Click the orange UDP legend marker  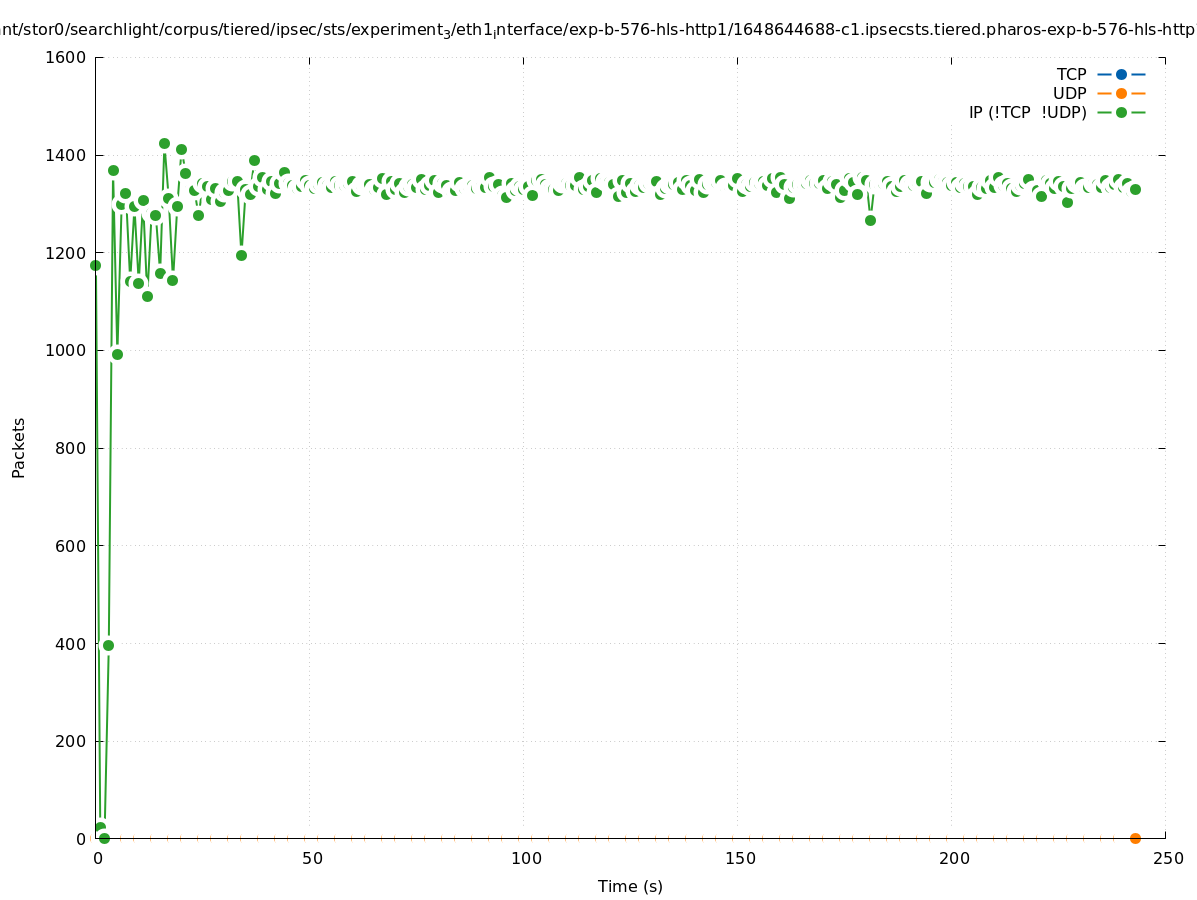(x=1121, y=93)
